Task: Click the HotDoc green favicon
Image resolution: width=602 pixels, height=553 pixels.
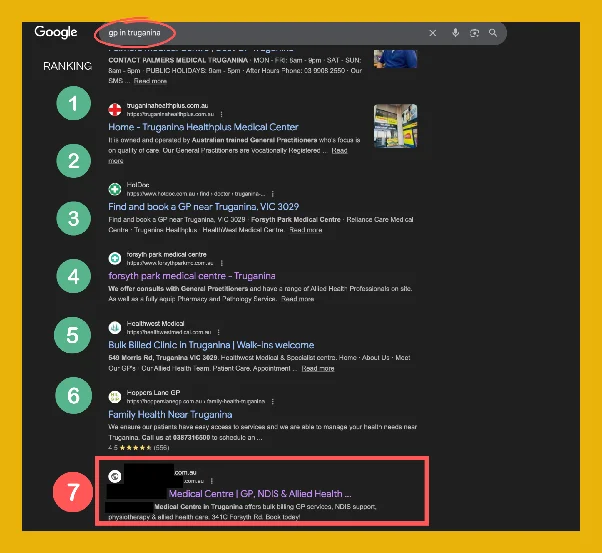Action: point(115,189)
